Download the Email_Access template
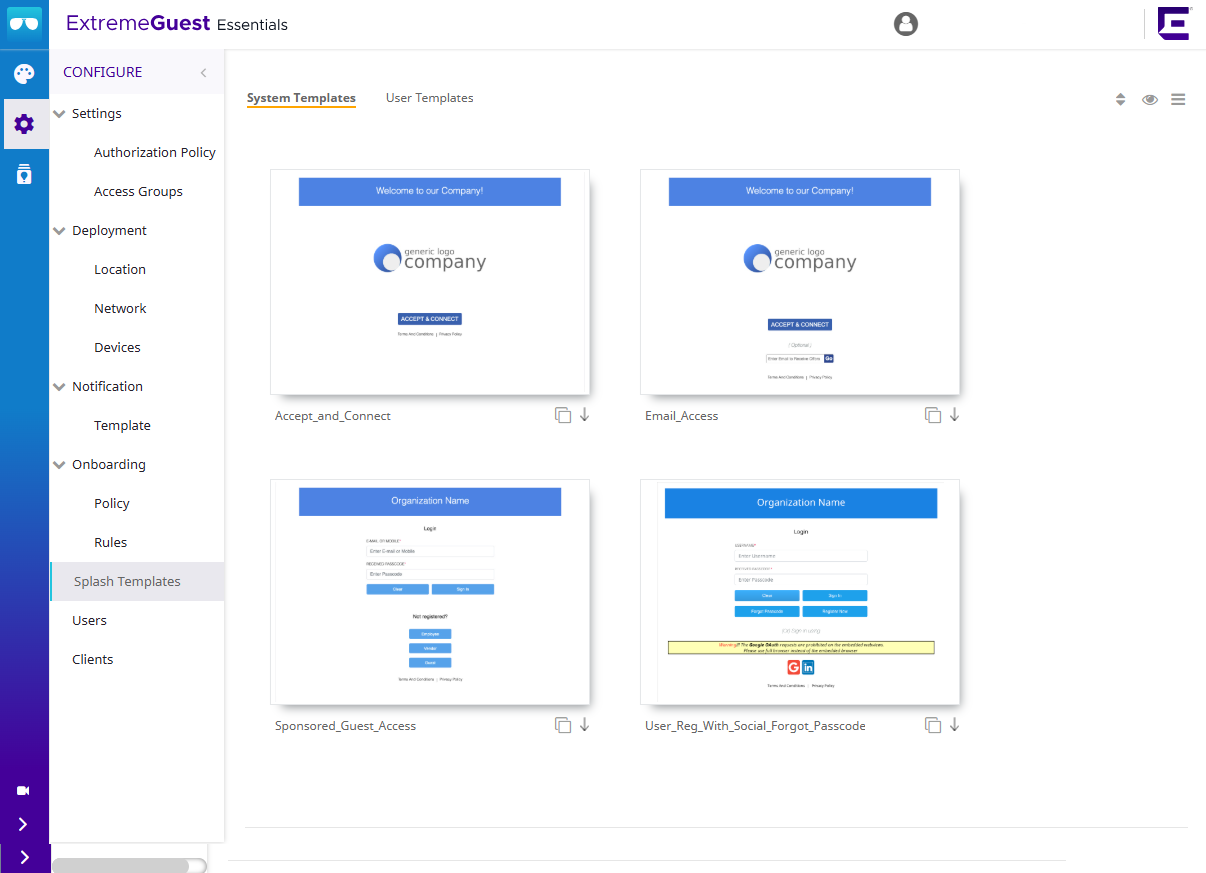Viewport: 1206px width, 873px height. point(953,413)
